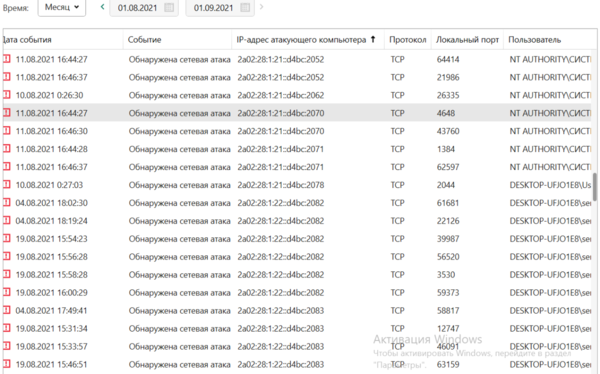
Task: Click the red icon of 11.08.2021 16:44:28 event
Action: (x=7, y=149)
